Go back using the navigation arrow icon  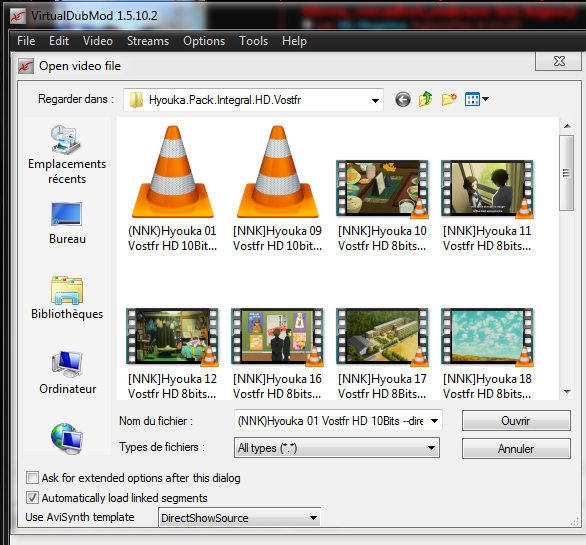(x=403, y=100)
